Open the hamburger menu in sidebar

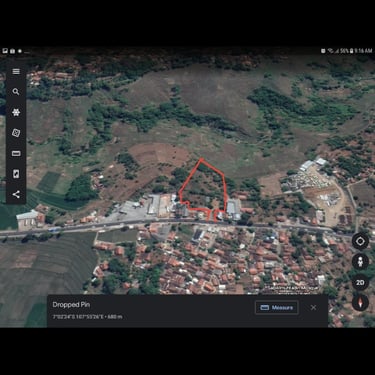16,72
